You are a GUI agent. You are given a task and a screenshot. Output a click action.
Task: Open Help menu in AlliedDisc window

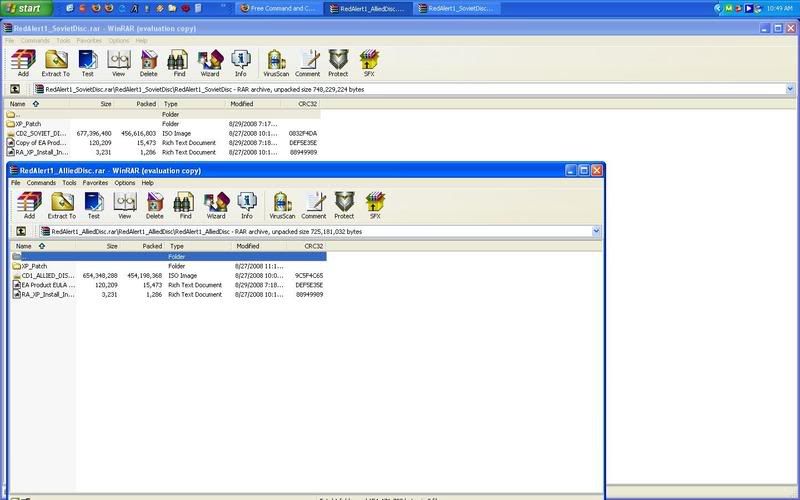point(147,183)
